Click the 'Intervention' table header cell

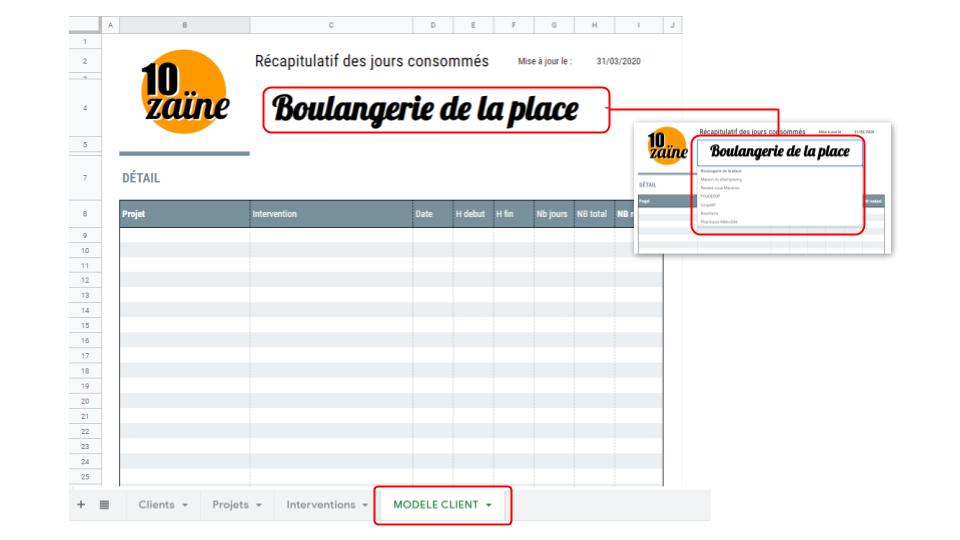[x=331, y=214]
